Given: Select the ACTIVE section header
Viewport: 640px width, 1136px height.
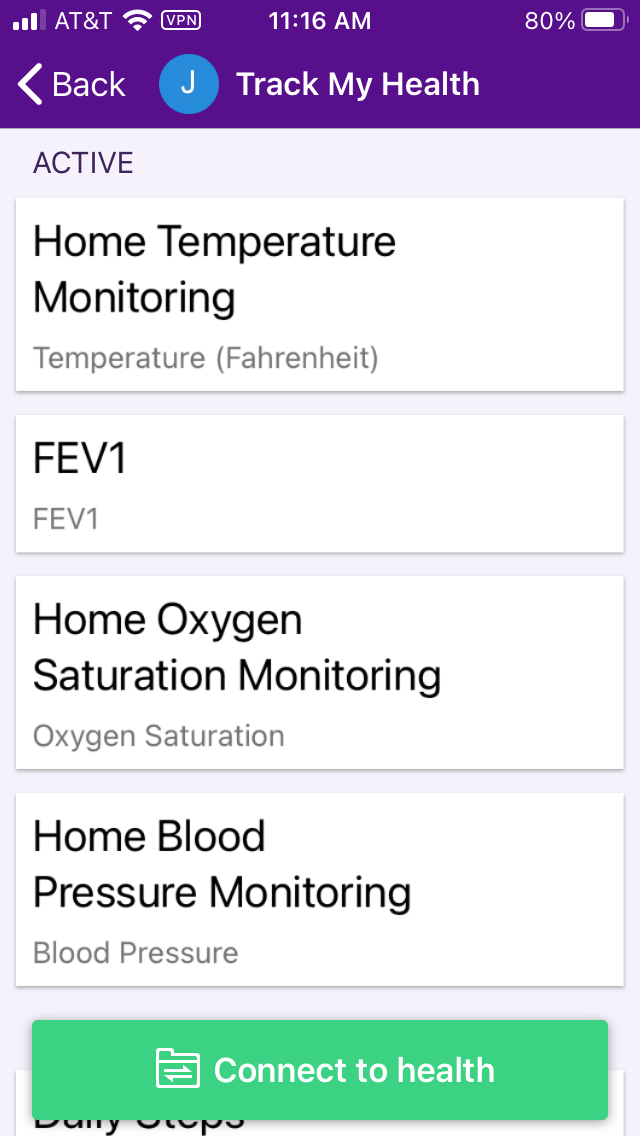Looking at the screenshot, I should point(83,162).
